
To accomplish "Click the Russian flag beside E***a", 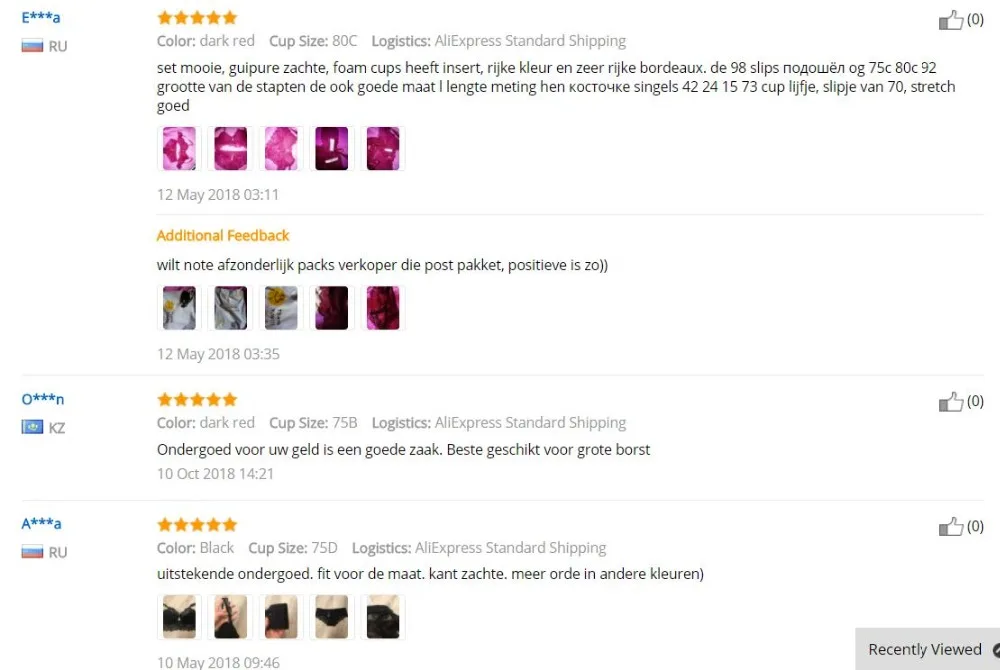I will click(33, 46).
